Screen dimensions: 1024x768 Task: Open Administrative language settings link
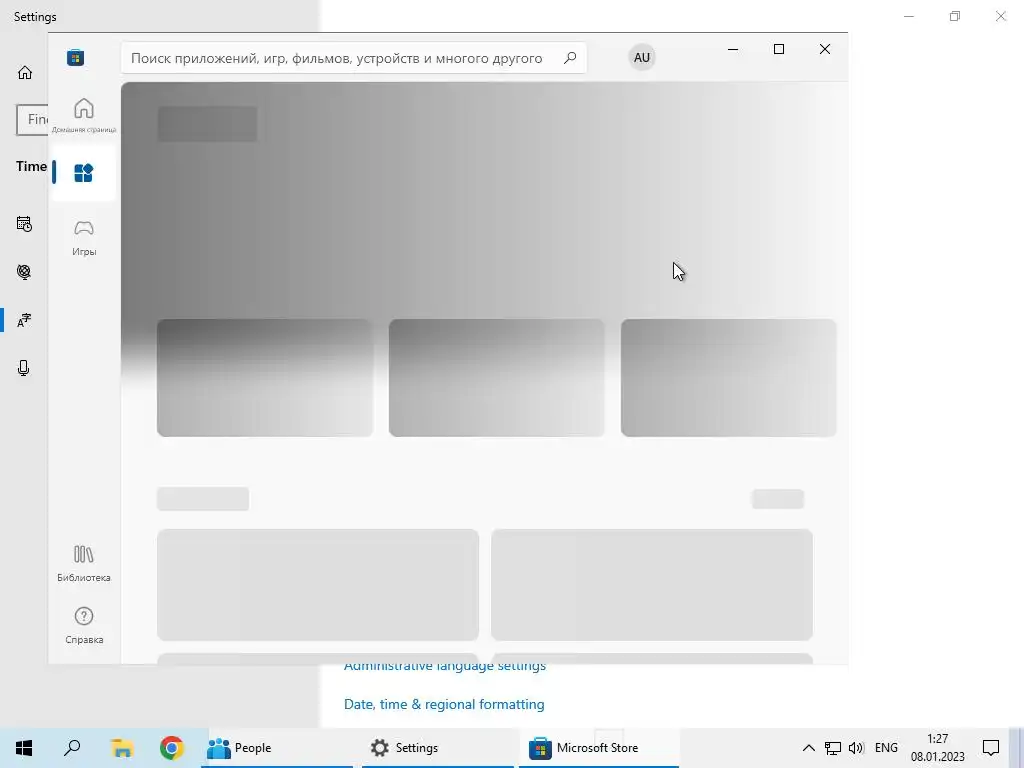pyautogui.click(x=445, y=667)
